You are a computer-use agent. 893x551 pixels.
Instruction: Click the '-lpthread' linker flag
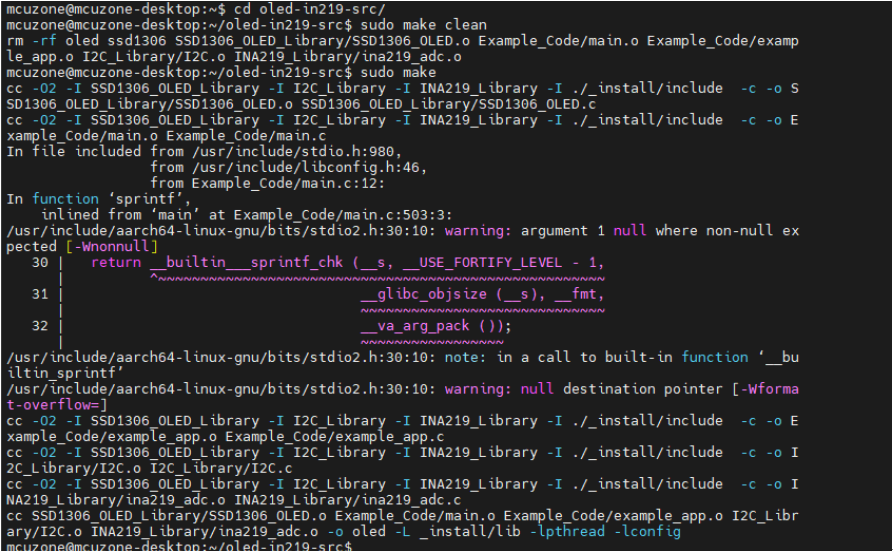(x=567, y=532)
